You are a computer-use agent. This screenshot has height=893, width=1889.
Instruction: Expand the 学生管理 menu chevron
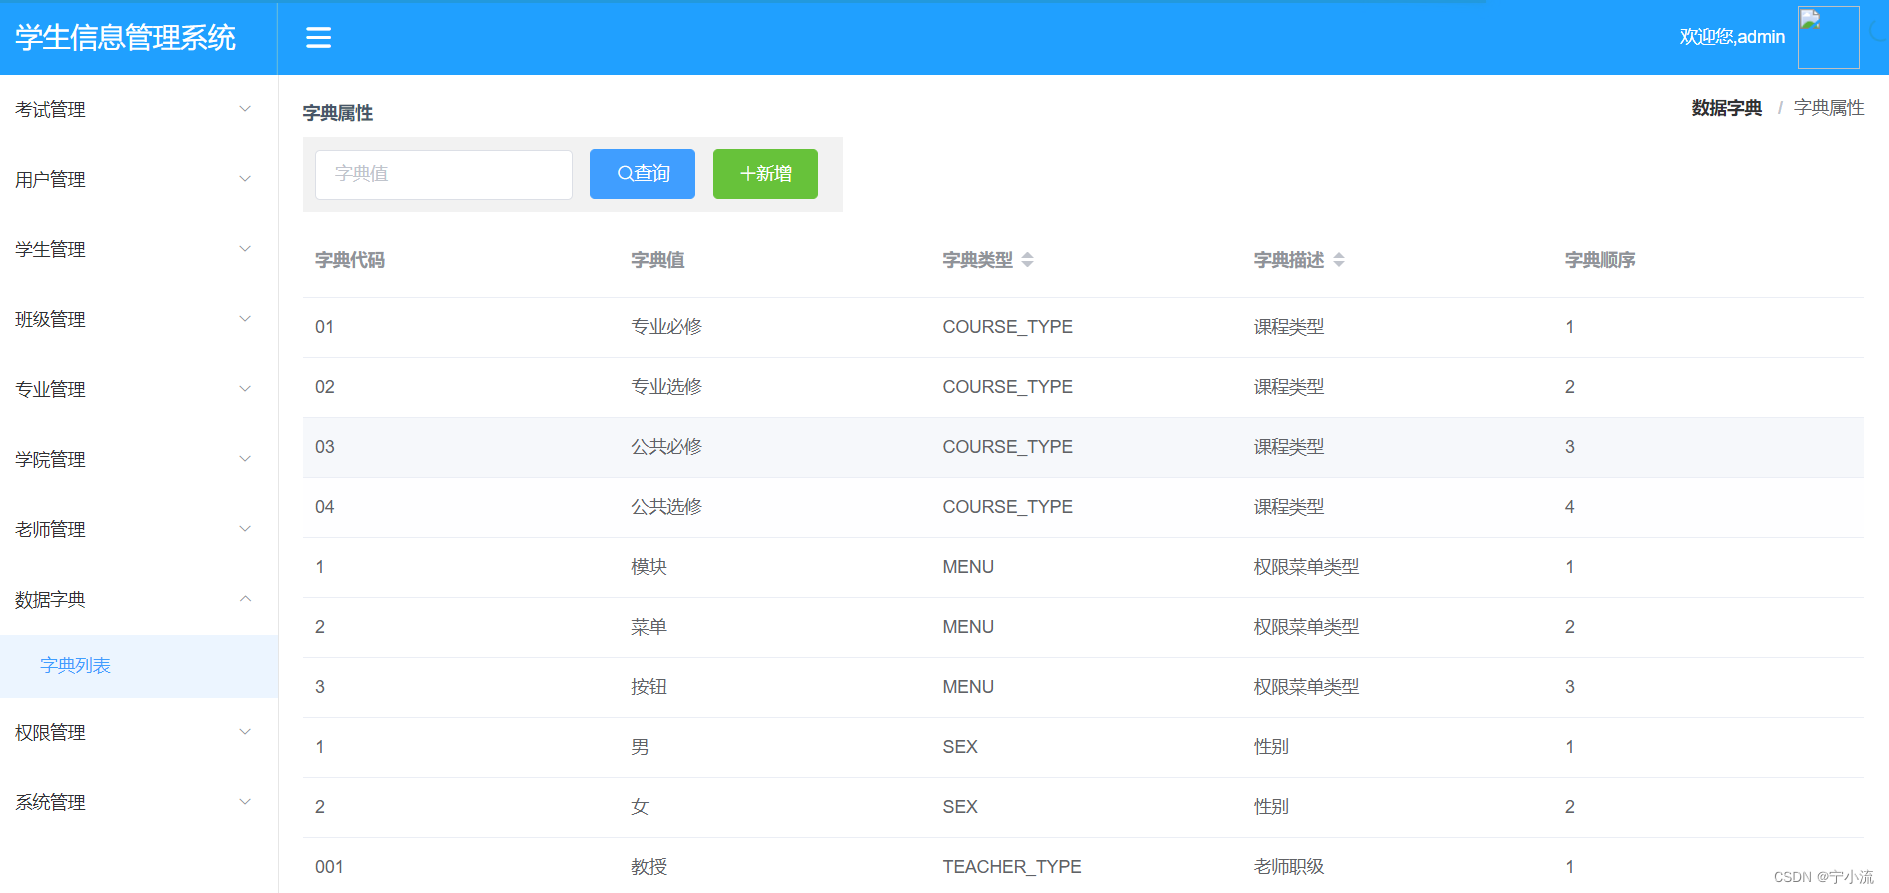245,249
